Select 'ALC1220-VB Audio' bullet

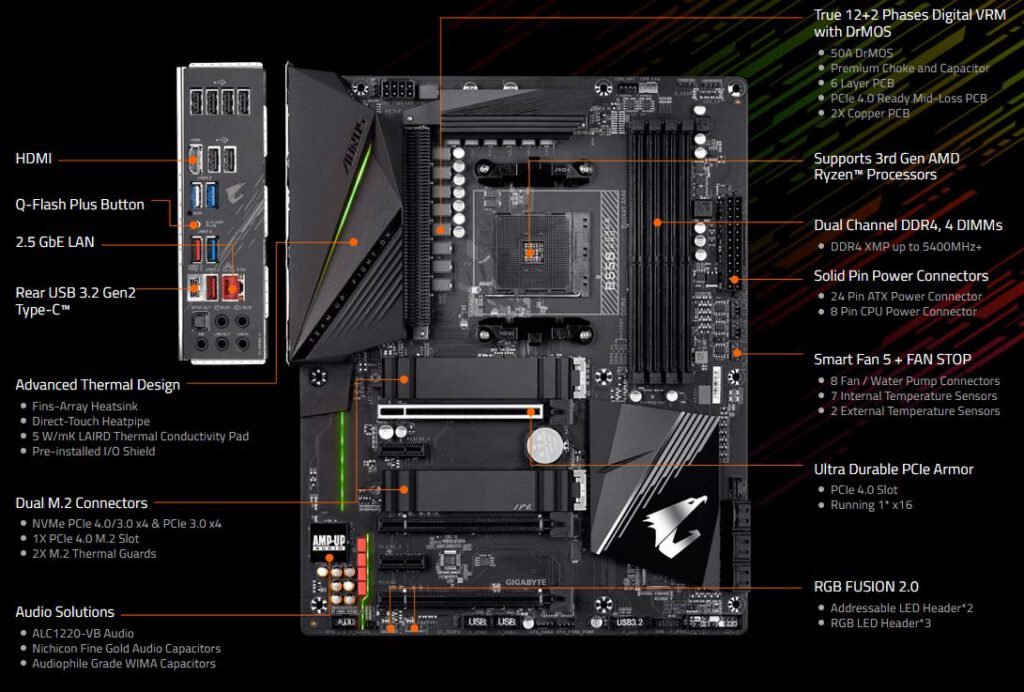click(x=83, y=633)
